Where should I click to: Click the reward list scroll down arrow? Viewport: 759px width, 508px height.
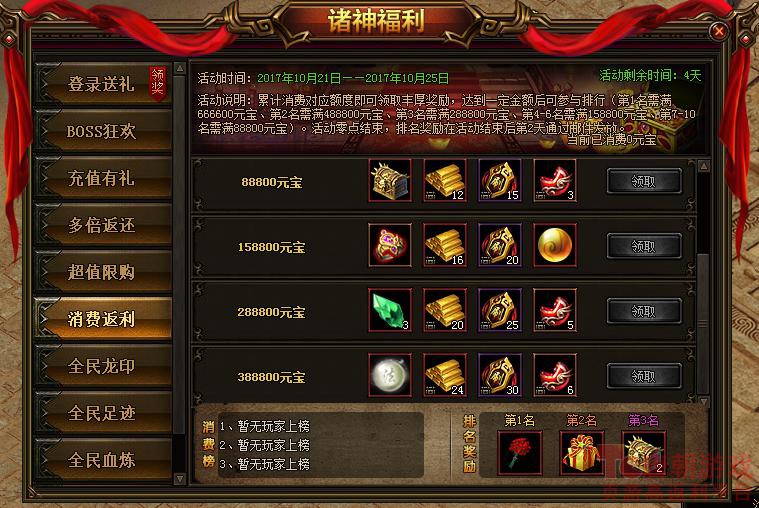point(704,401)
